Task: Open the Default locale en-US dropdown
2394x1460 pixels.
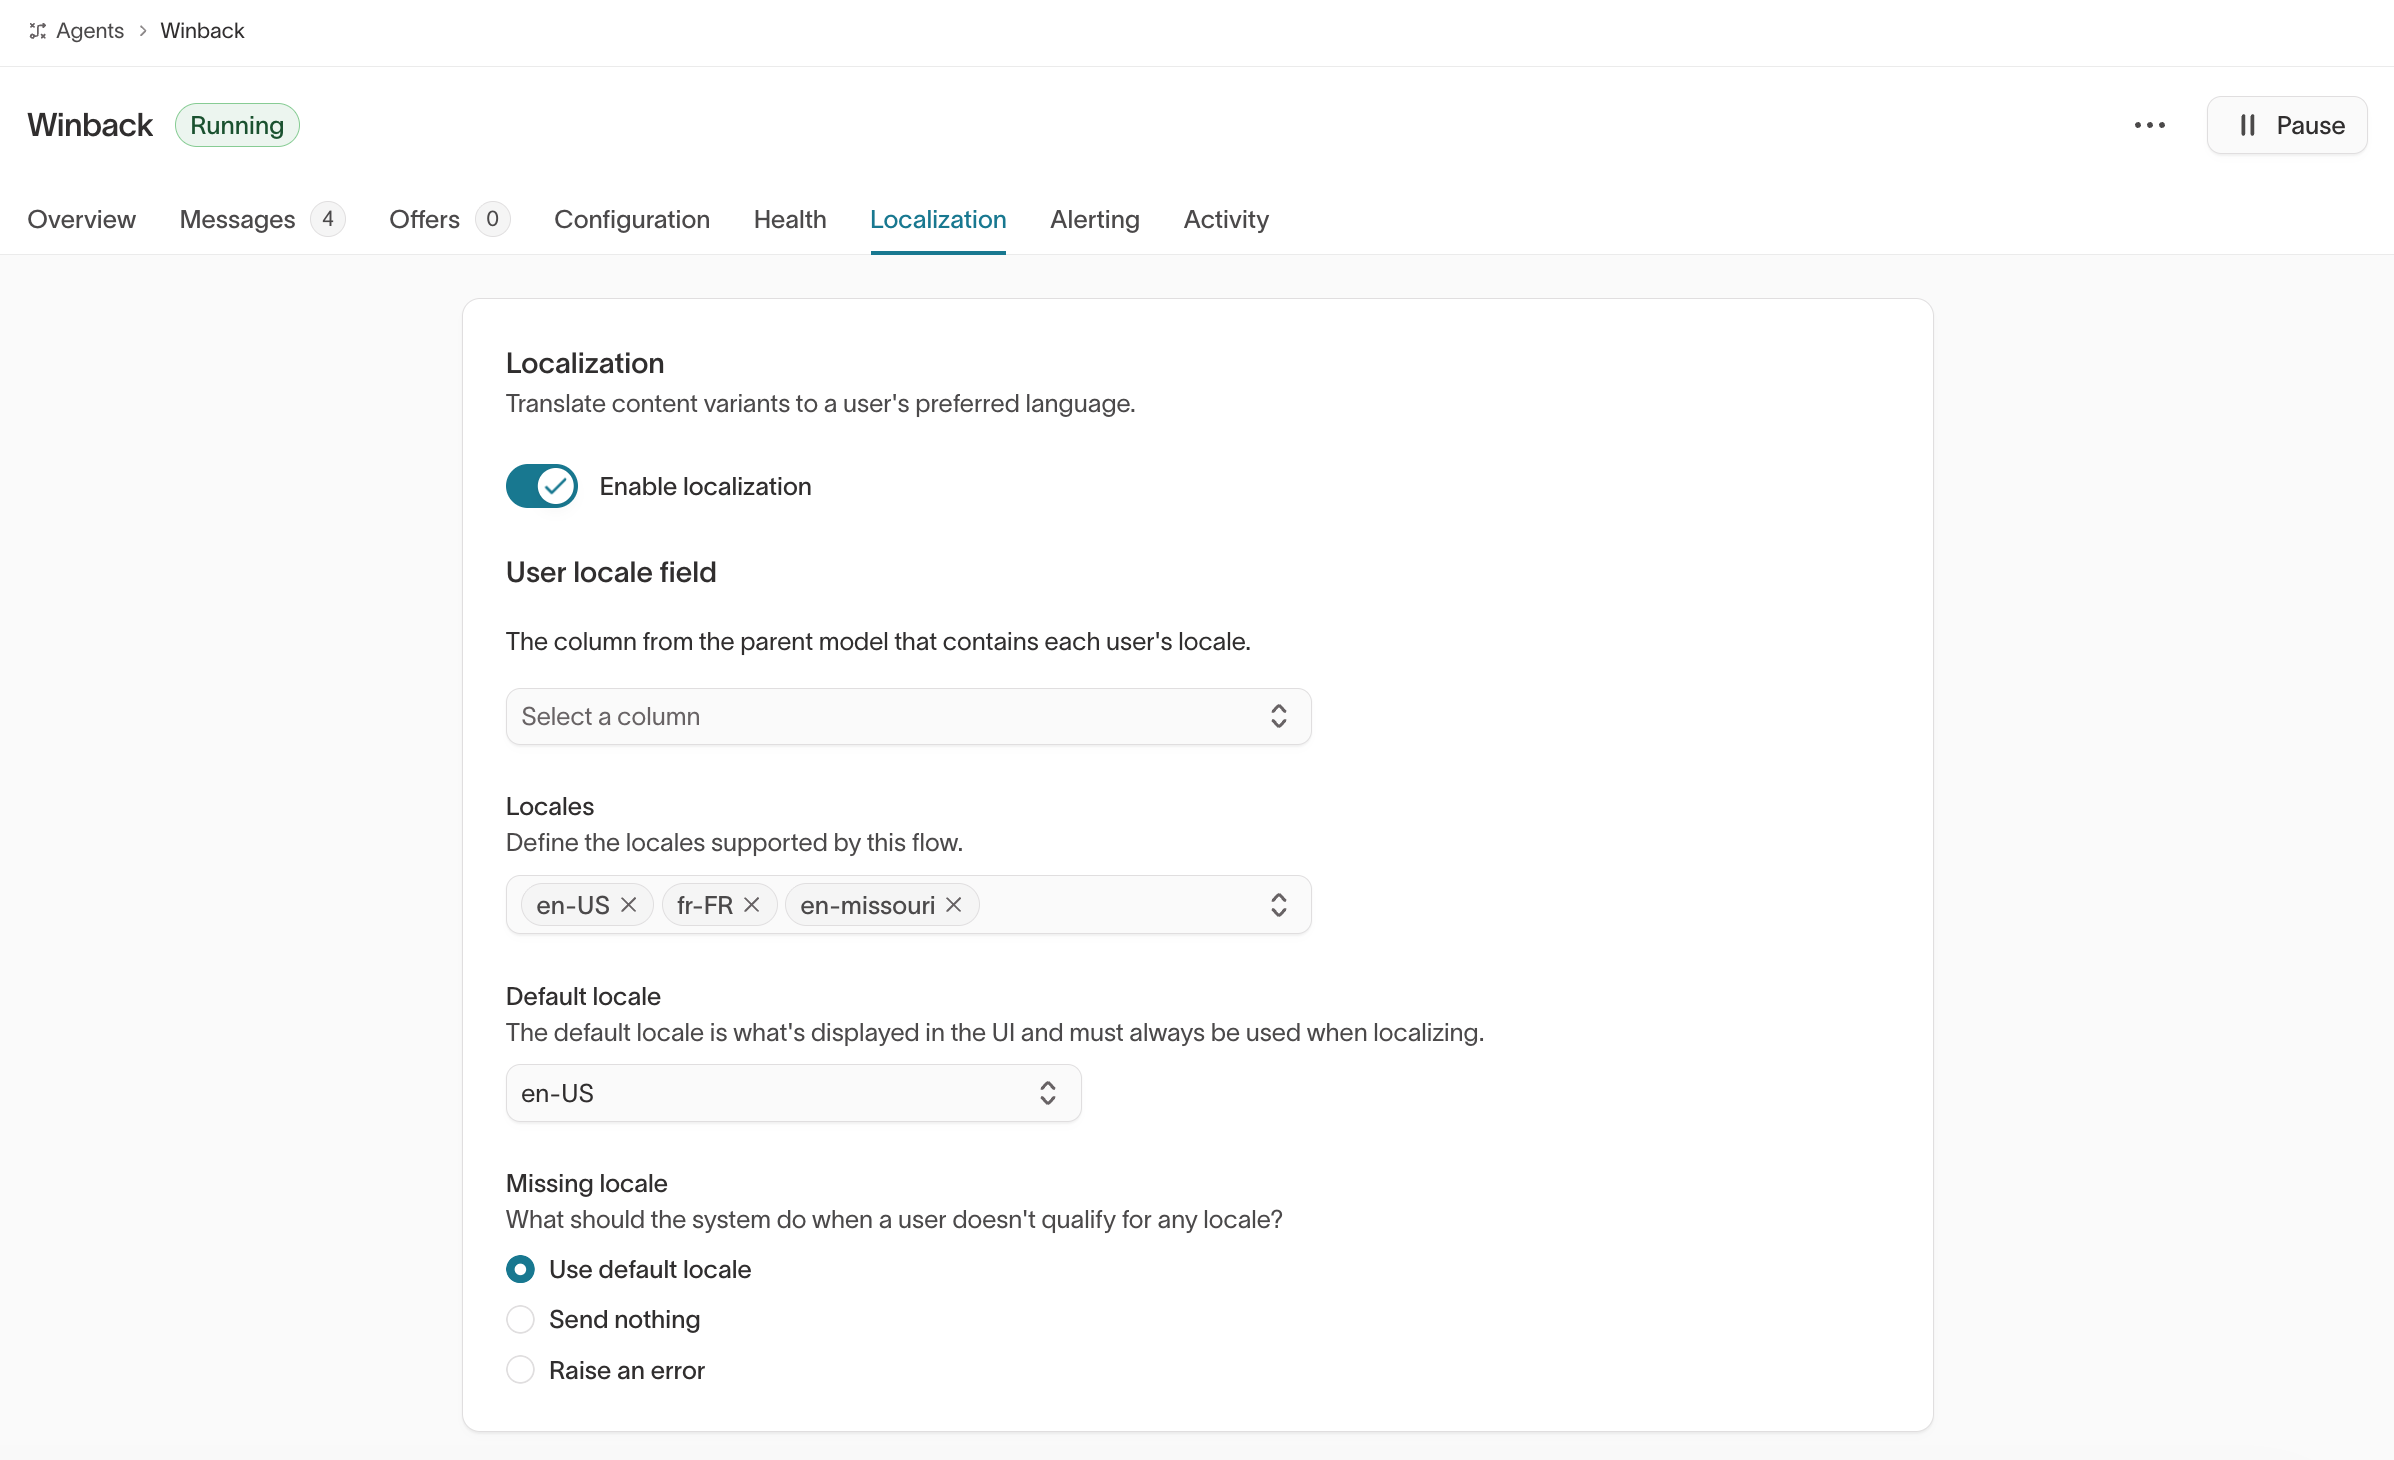Action: [793, 1093]
